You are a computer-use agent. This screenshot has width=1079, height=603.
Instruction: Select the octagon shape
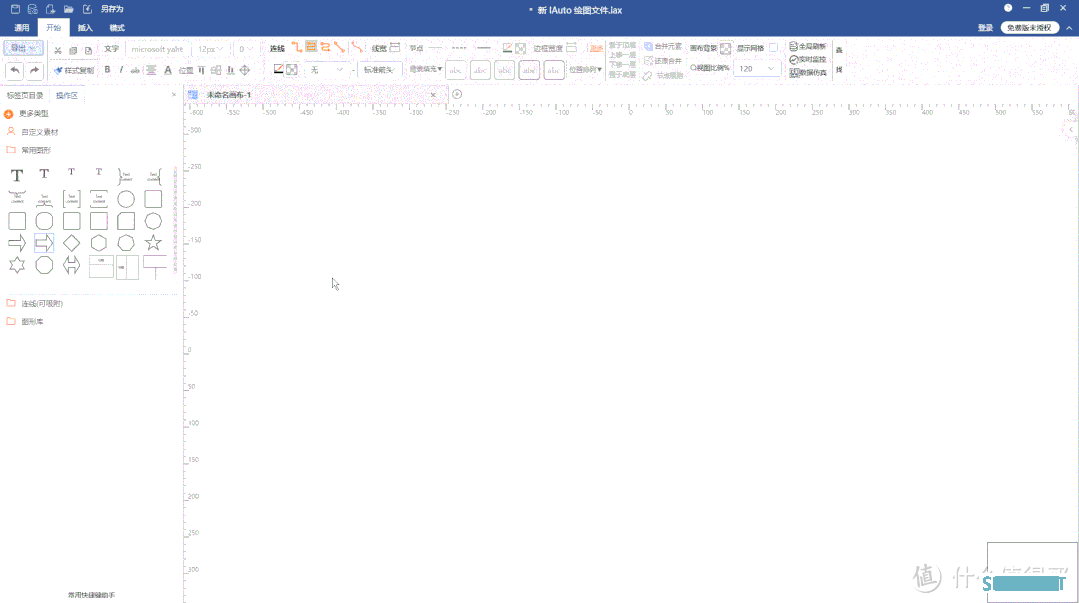44,265
